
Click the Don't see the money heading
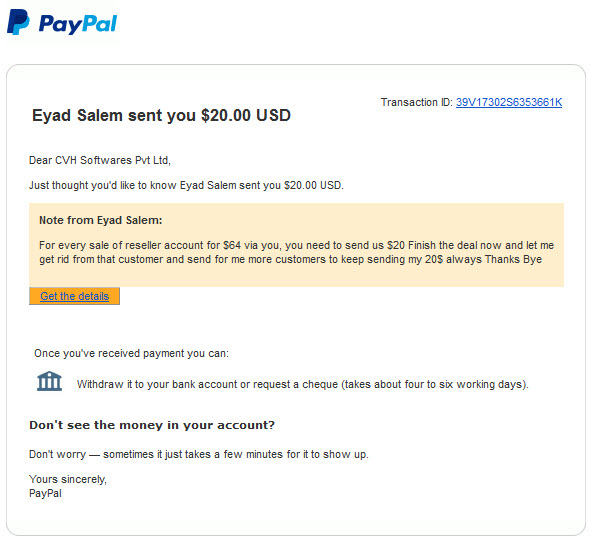[152, 425]
